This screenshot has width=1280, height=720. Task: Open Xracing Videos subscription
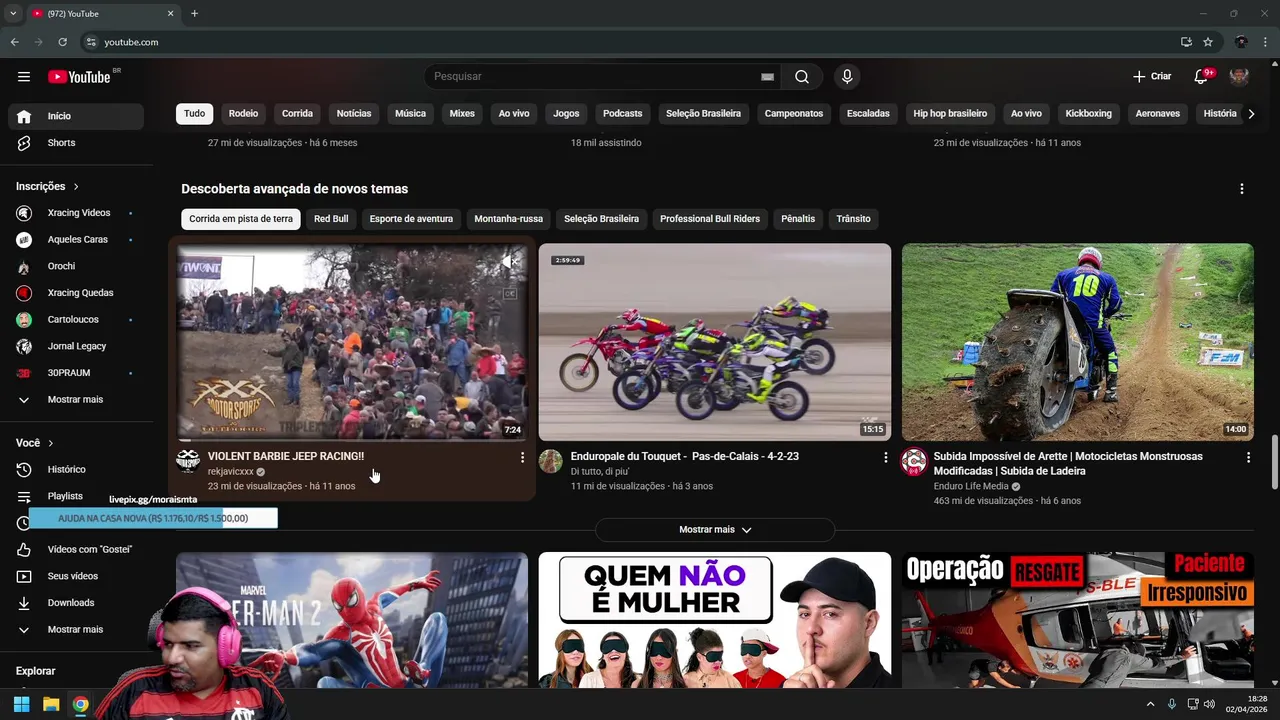[76, 213]
